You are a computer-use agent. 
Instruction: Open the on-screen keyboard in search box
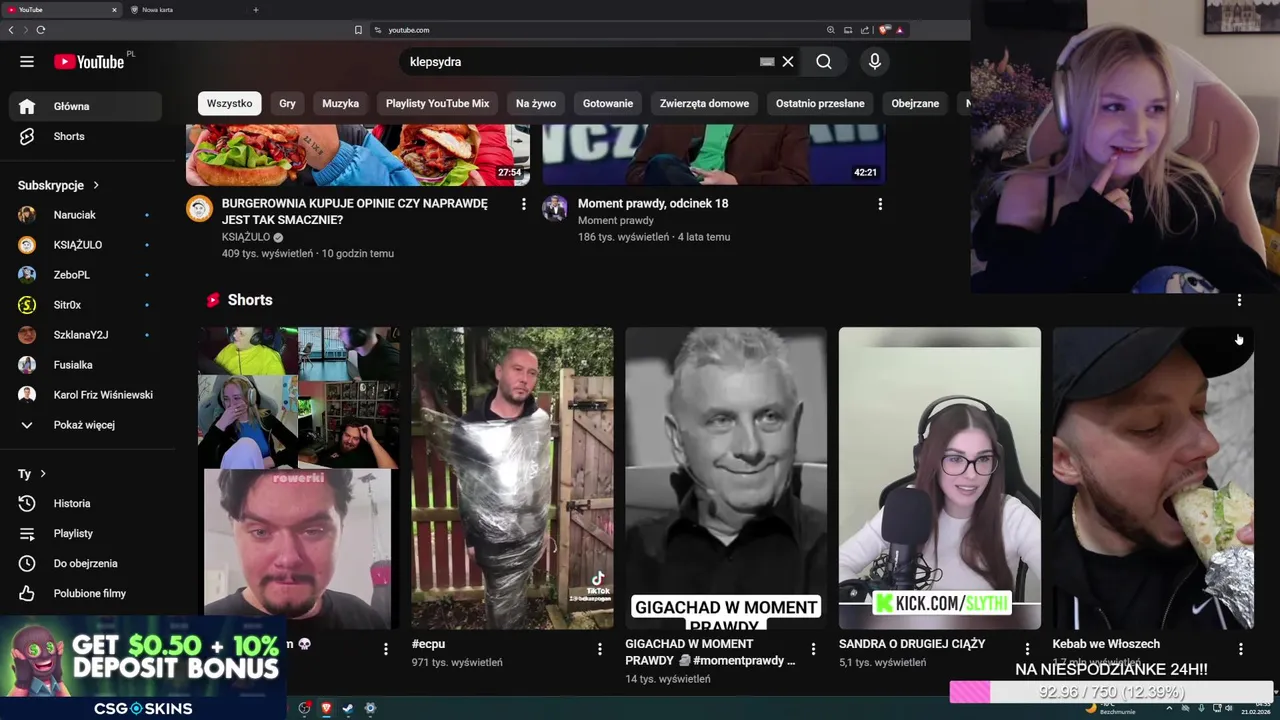coord(767,62)
